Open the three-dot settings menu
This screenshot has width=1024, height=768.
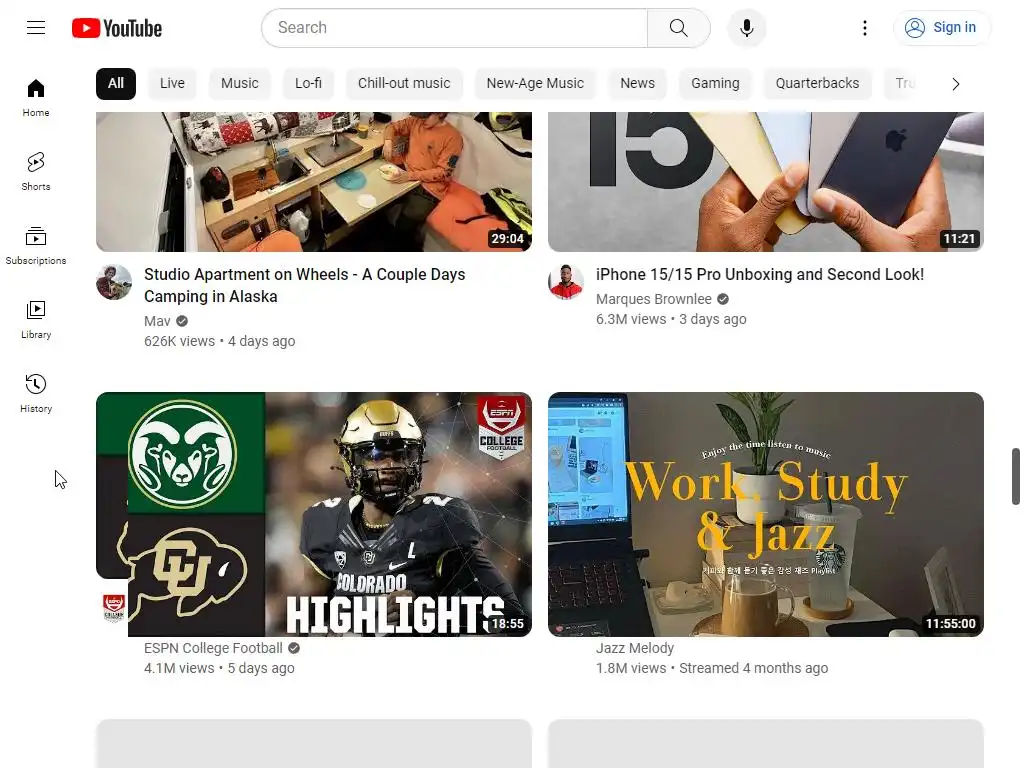(865, 28)
